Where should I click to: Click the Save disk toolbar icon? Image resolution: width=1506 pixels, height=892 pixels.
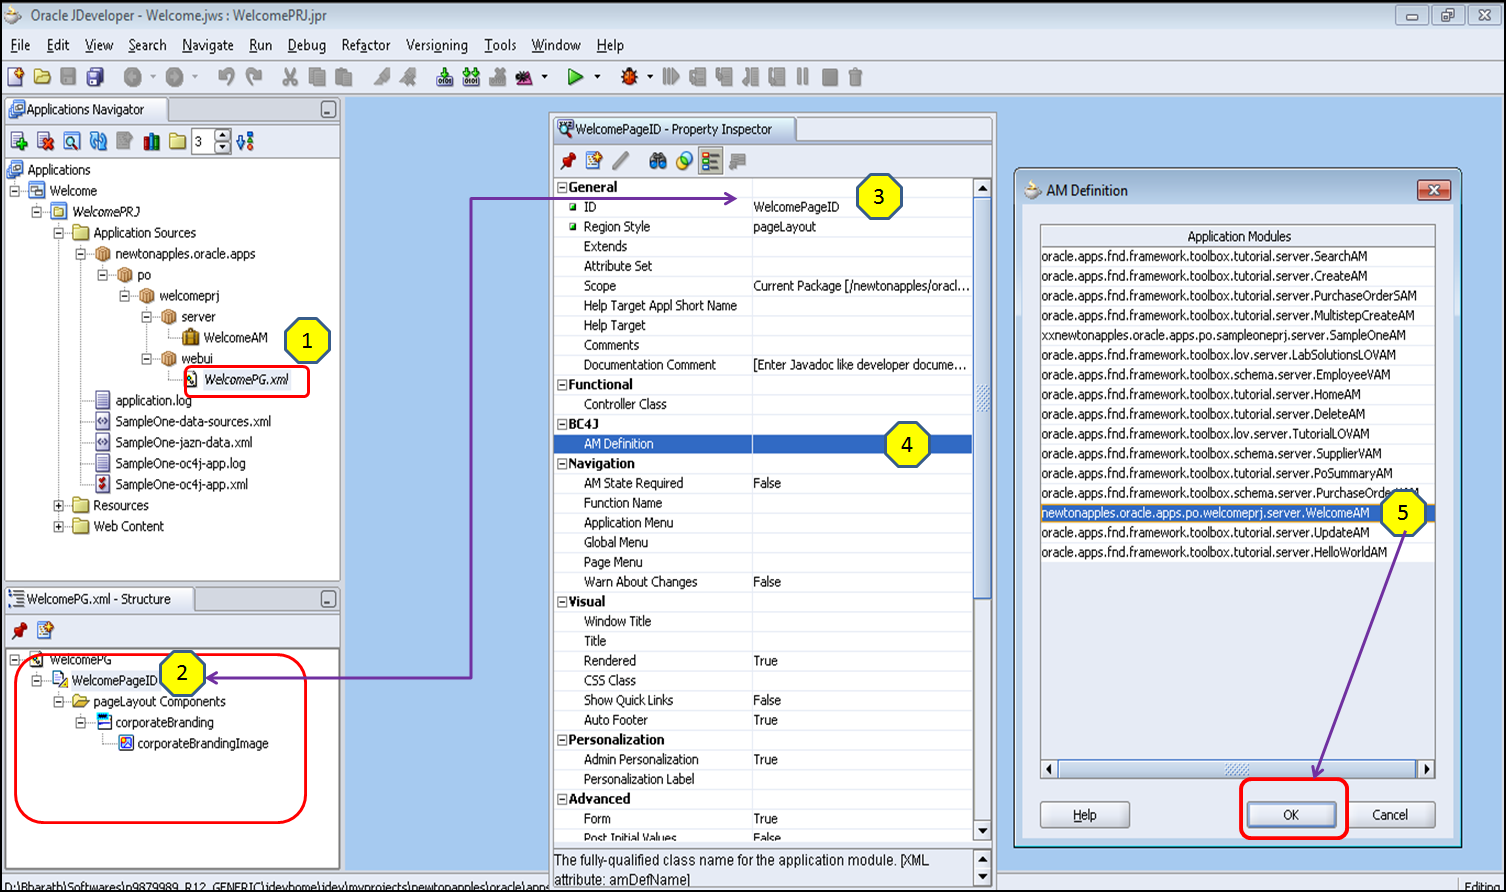(68, 77)
